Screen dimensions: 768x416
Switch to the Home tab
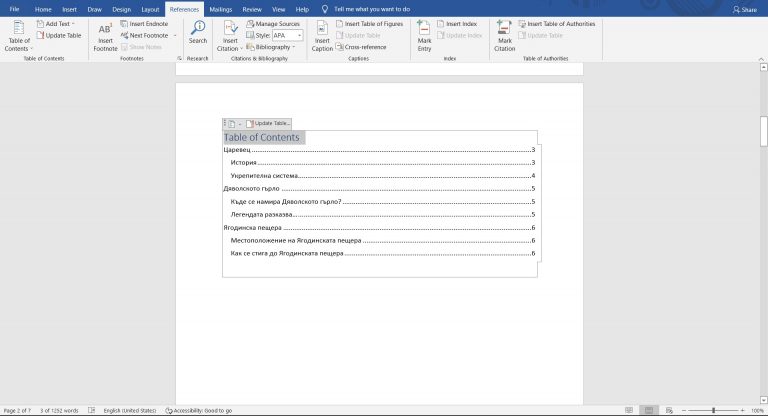click(43, 9)
